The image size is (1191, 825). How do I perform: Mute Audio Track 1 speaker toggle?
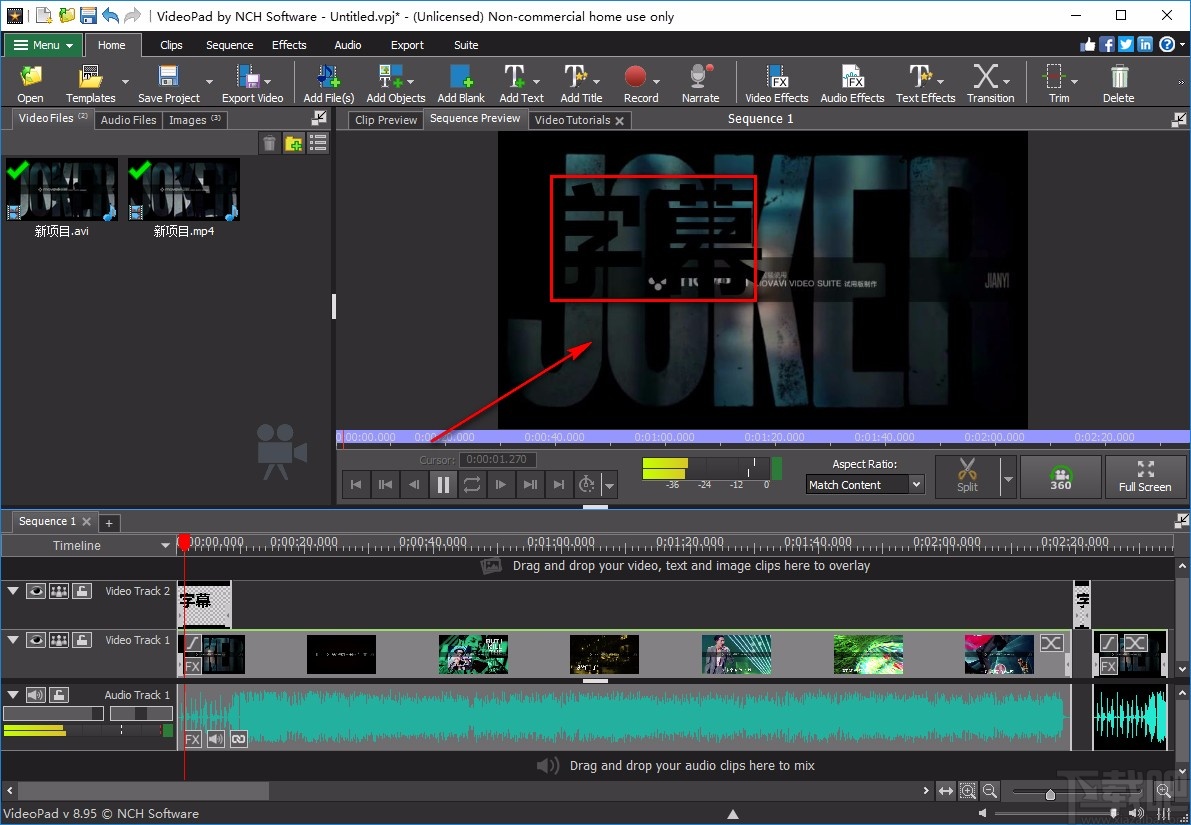pos(36,695)
